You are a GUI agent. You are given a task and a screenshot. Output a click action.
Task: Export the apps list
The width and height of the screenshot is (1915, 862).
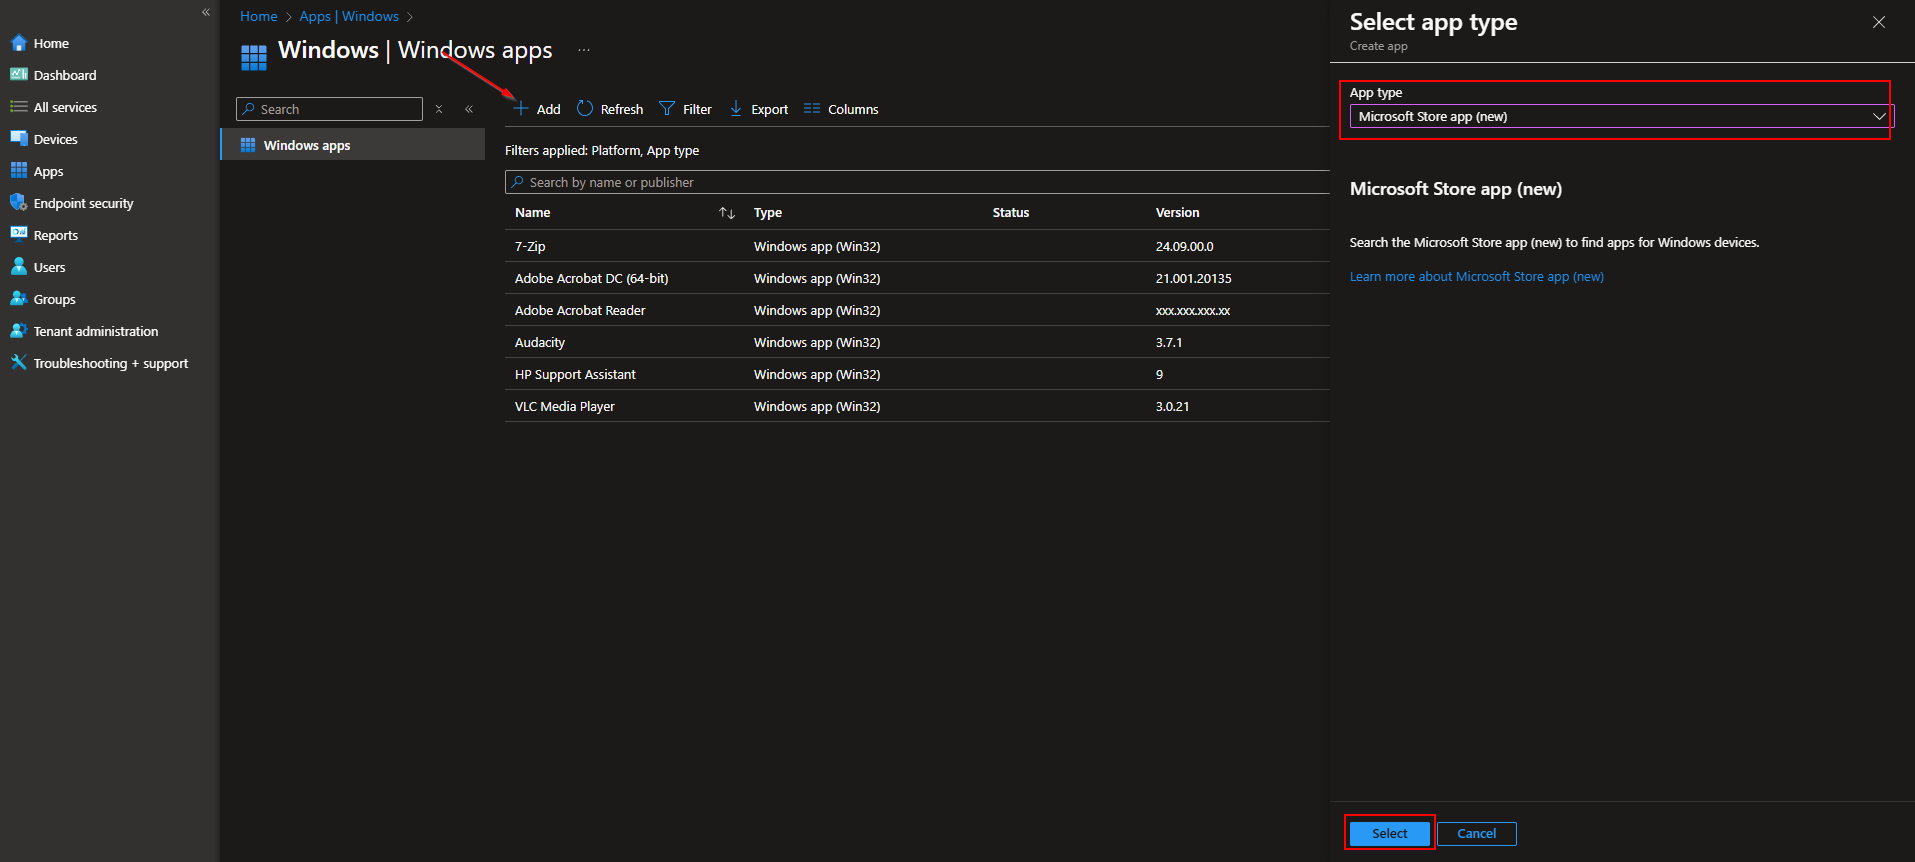coord(759,109)
